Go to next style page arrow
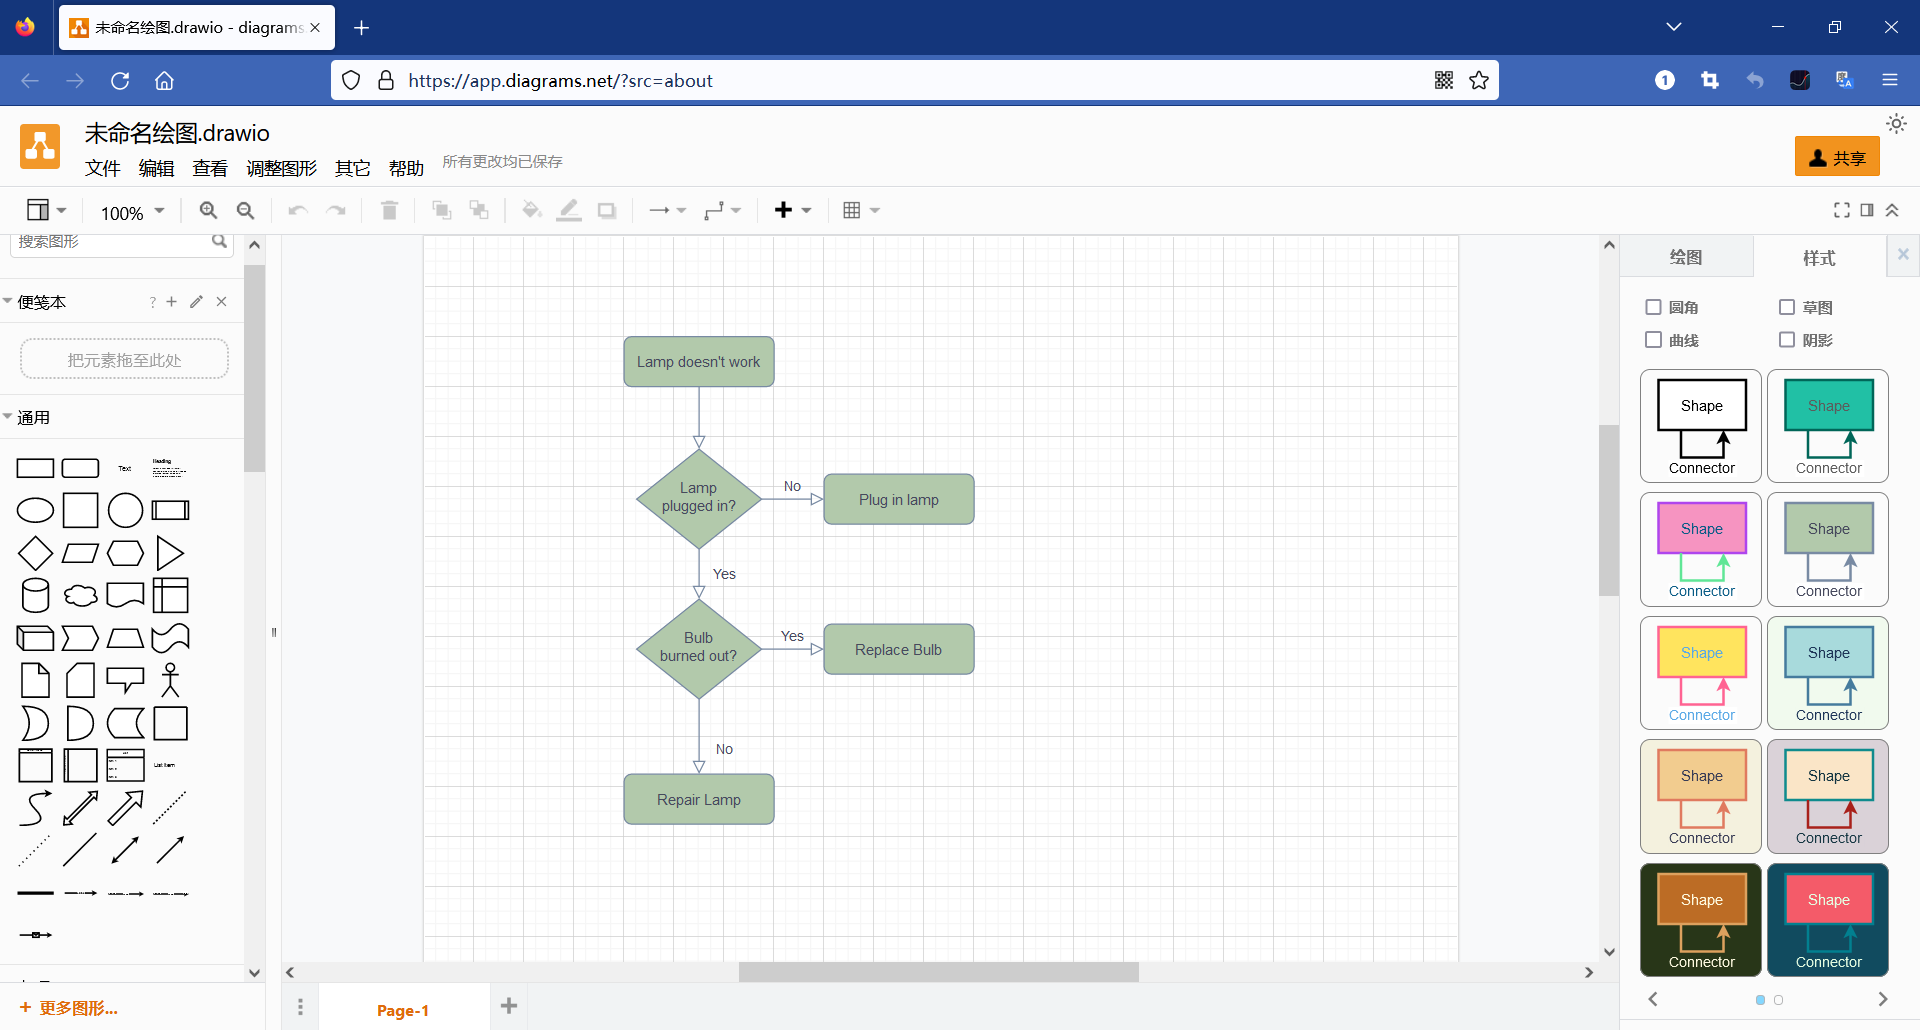The width and height of the screenshot is (1920, 1030). [x=1882, y=999]
